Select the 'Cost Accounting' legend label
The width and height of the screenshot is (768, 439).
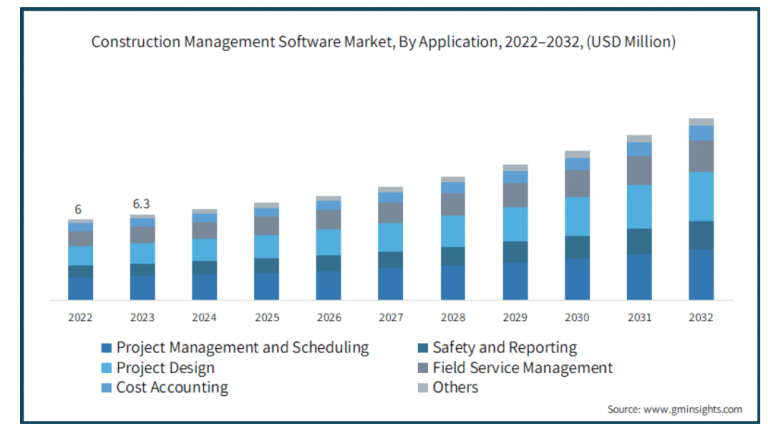tap(172, 388)
